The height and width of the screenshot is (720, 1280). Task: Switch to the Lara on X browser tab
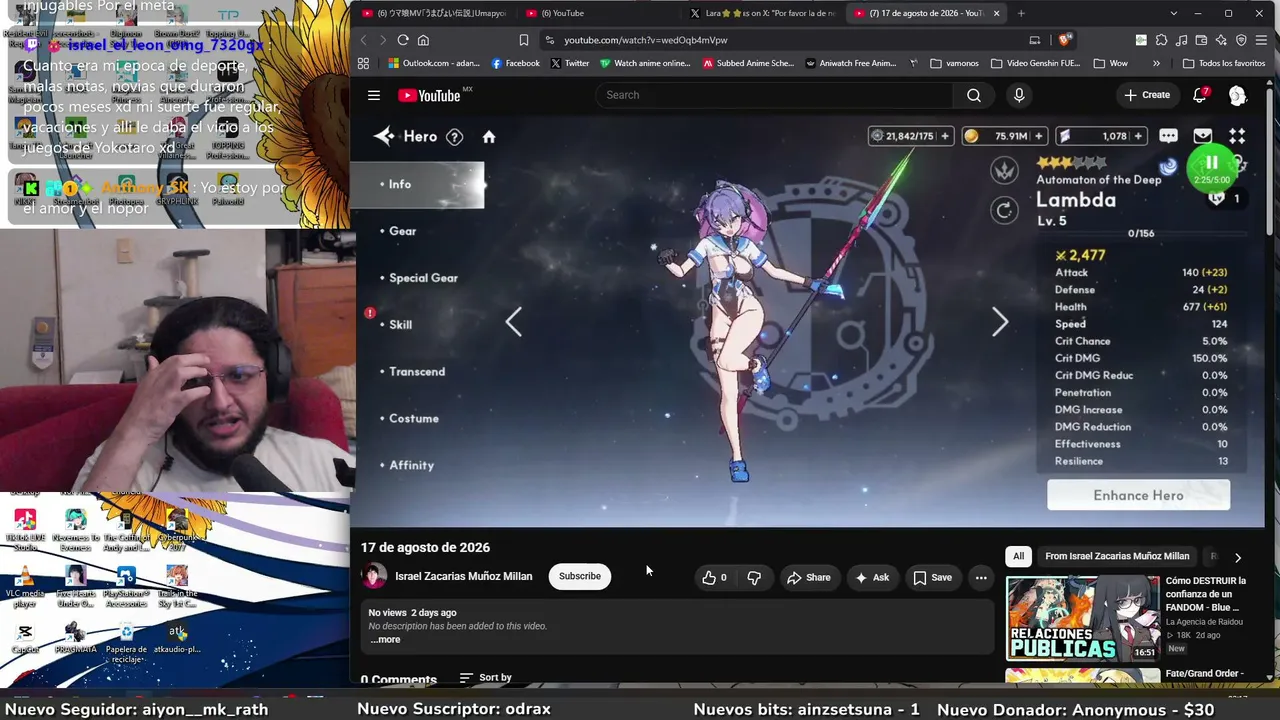click(x=762, y=13)
